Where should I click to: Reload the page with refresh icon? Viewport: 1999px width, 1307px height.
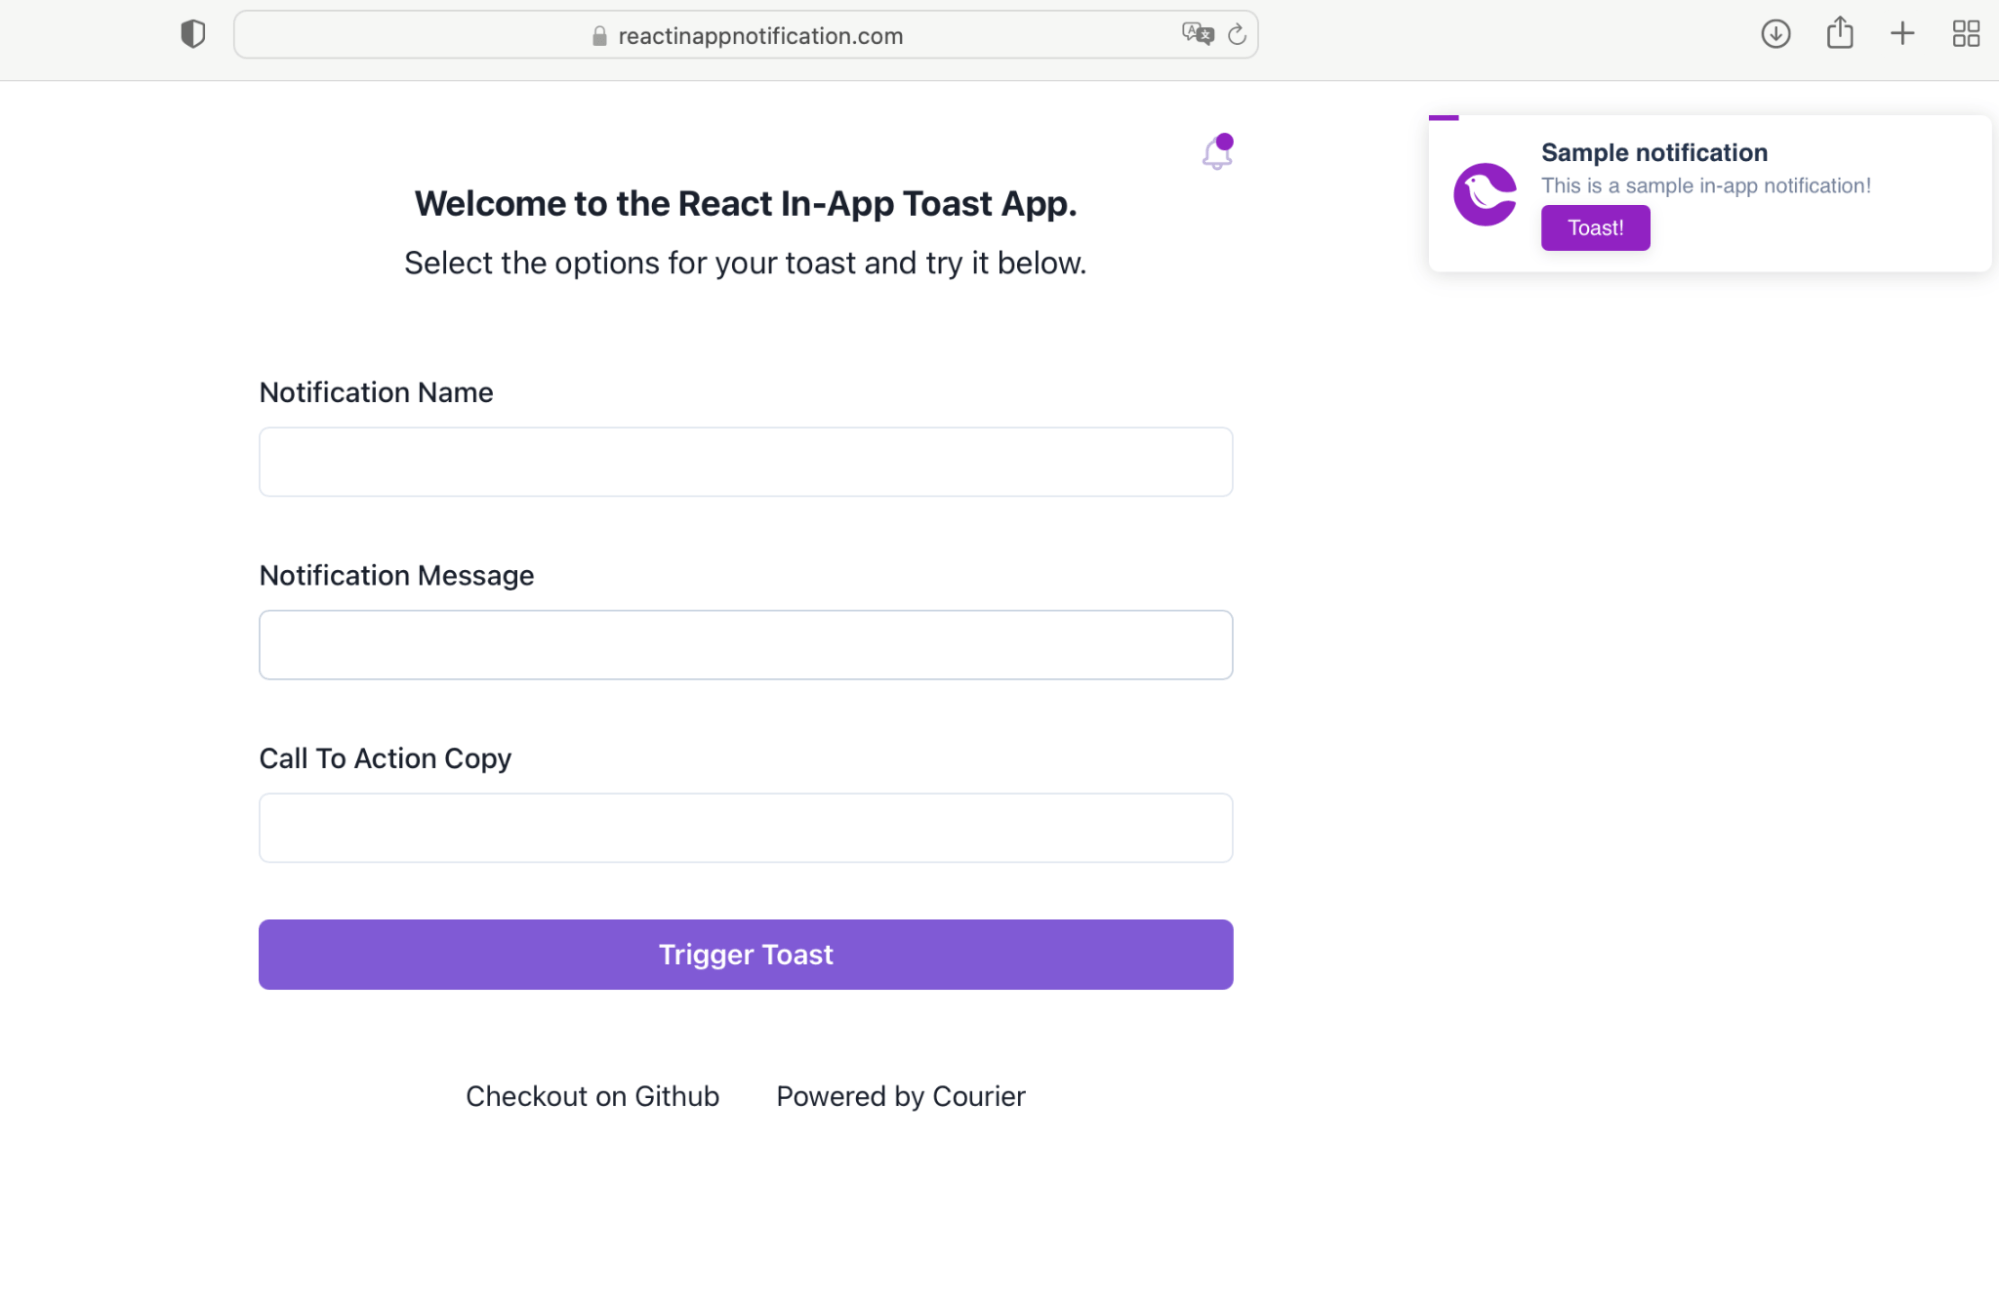point(1237,34)
